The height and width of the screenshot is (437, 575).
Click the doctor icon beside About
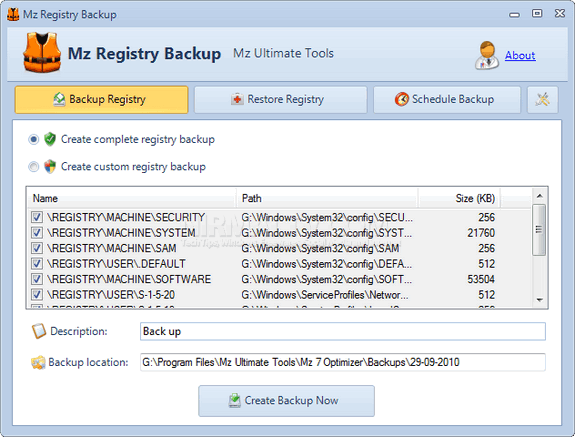pyautogui.click(x=487, y=55)
